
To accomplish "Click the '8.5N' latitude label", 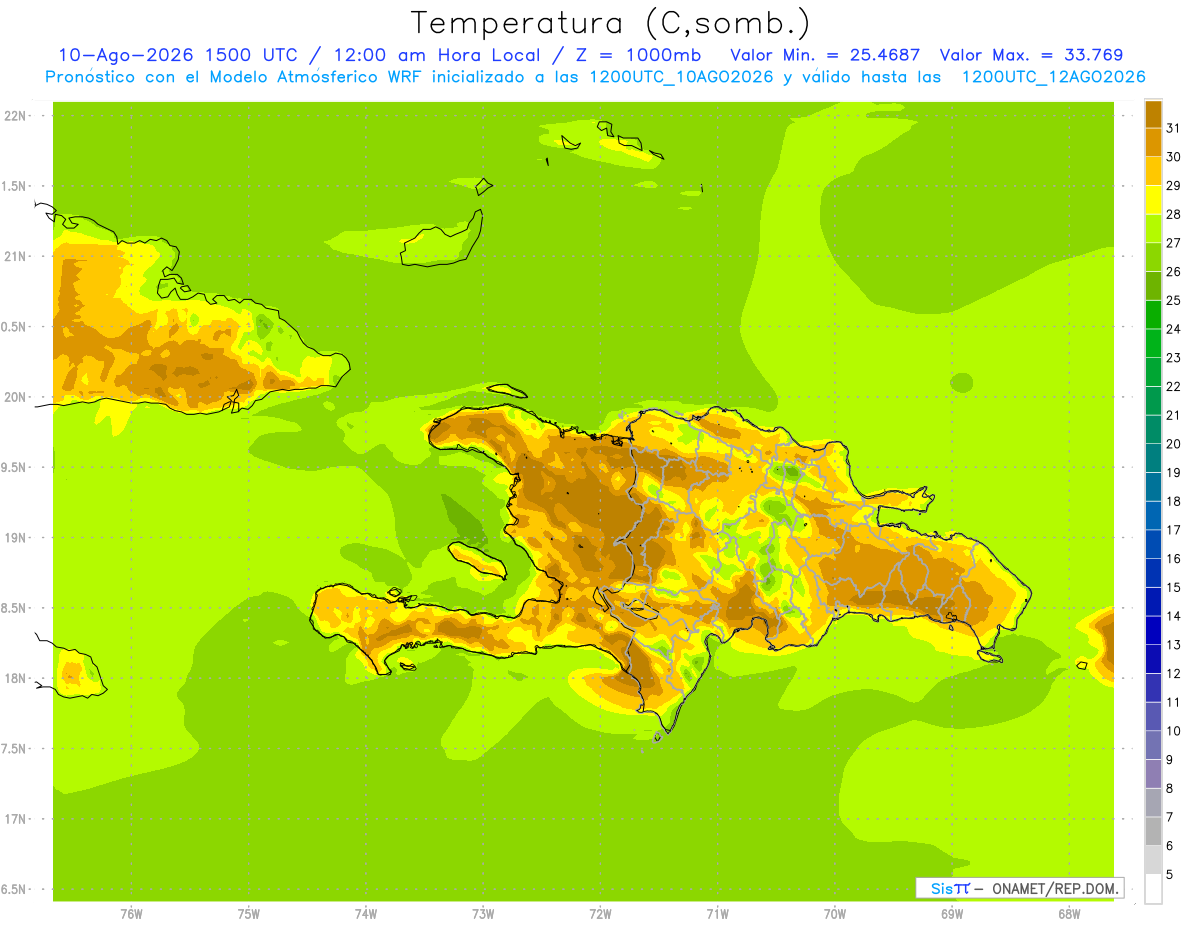I will (x=14, y=608).
